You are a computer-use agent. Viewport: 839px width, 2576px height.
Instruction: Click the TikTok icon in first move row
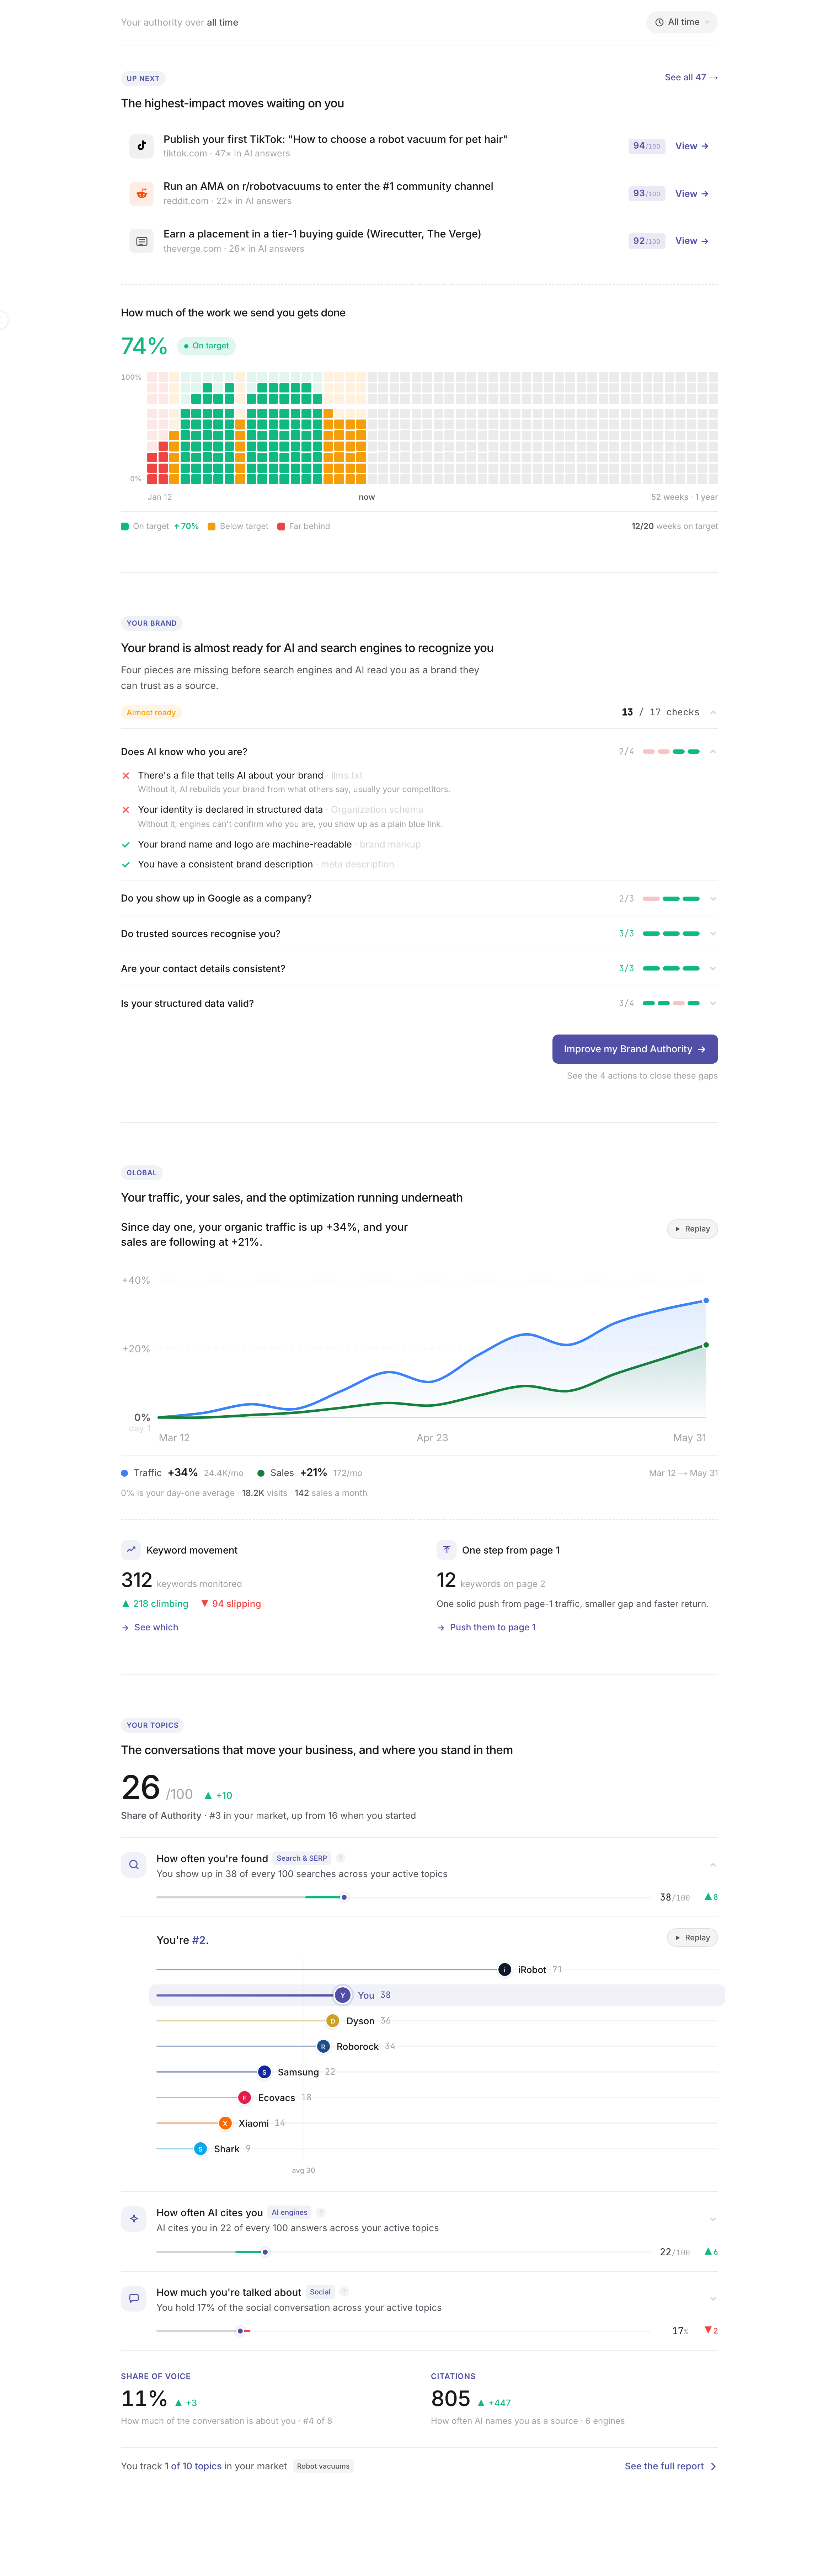[142, 146]
